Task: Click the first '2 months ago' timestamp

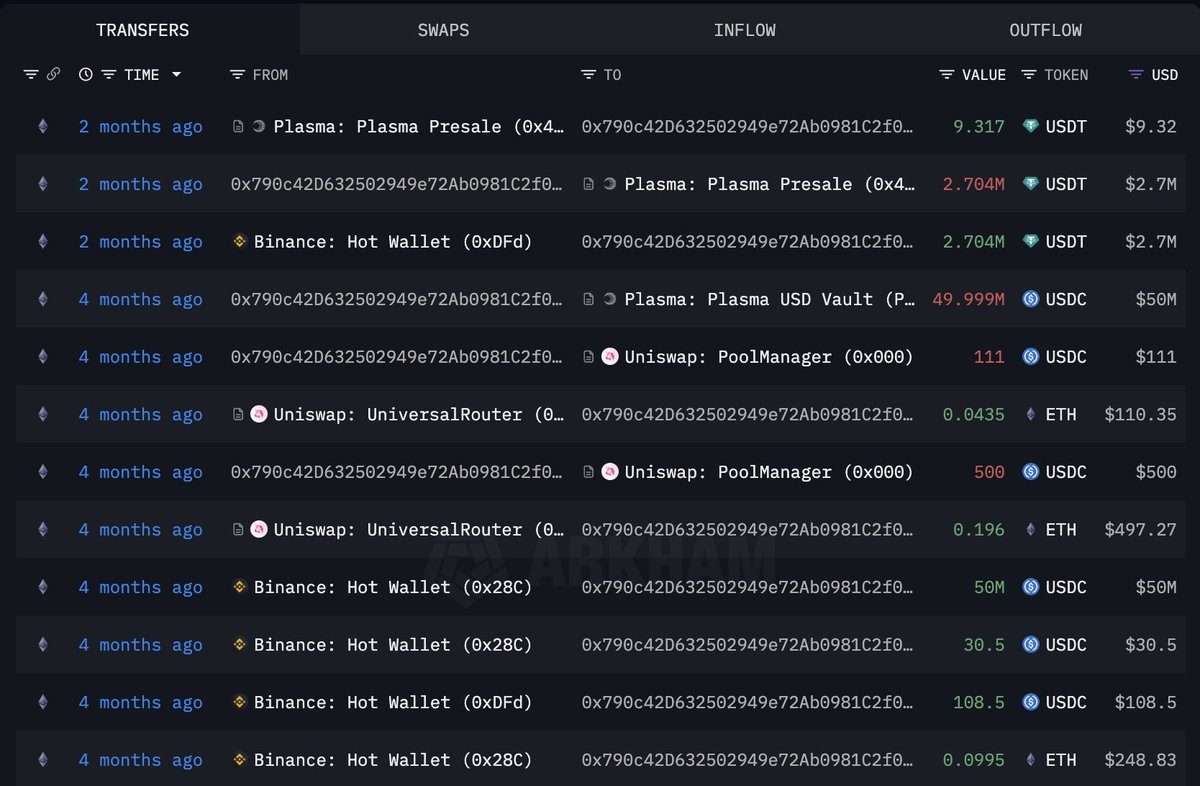Action: pos(140,127)
